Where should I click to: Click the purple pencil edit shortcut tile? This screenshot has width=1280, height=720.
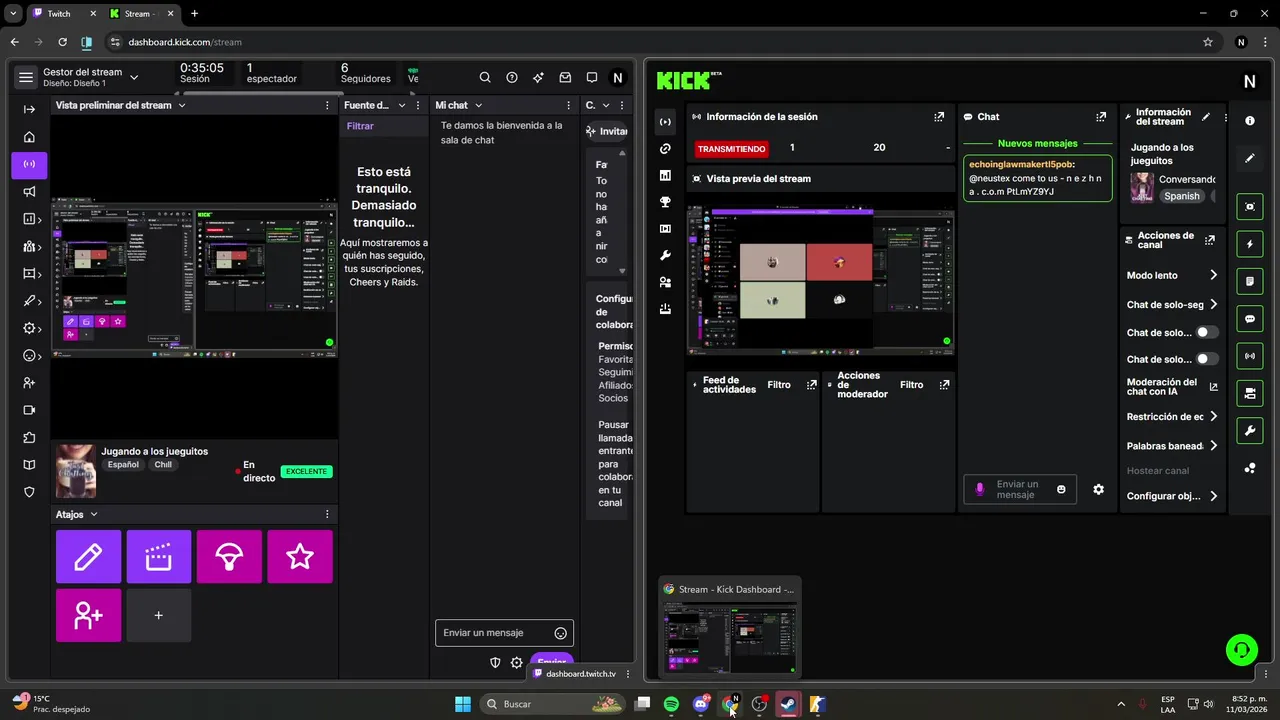88,556
